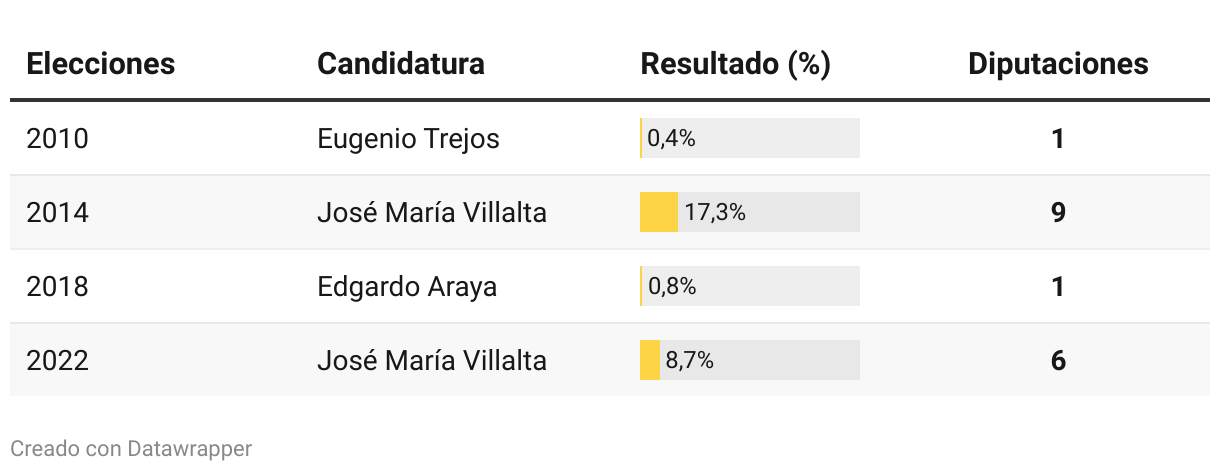This screenshot has width=1220, height=472.
Task: Click the 2018 election year cell
Action: click(x=57, y=287)
